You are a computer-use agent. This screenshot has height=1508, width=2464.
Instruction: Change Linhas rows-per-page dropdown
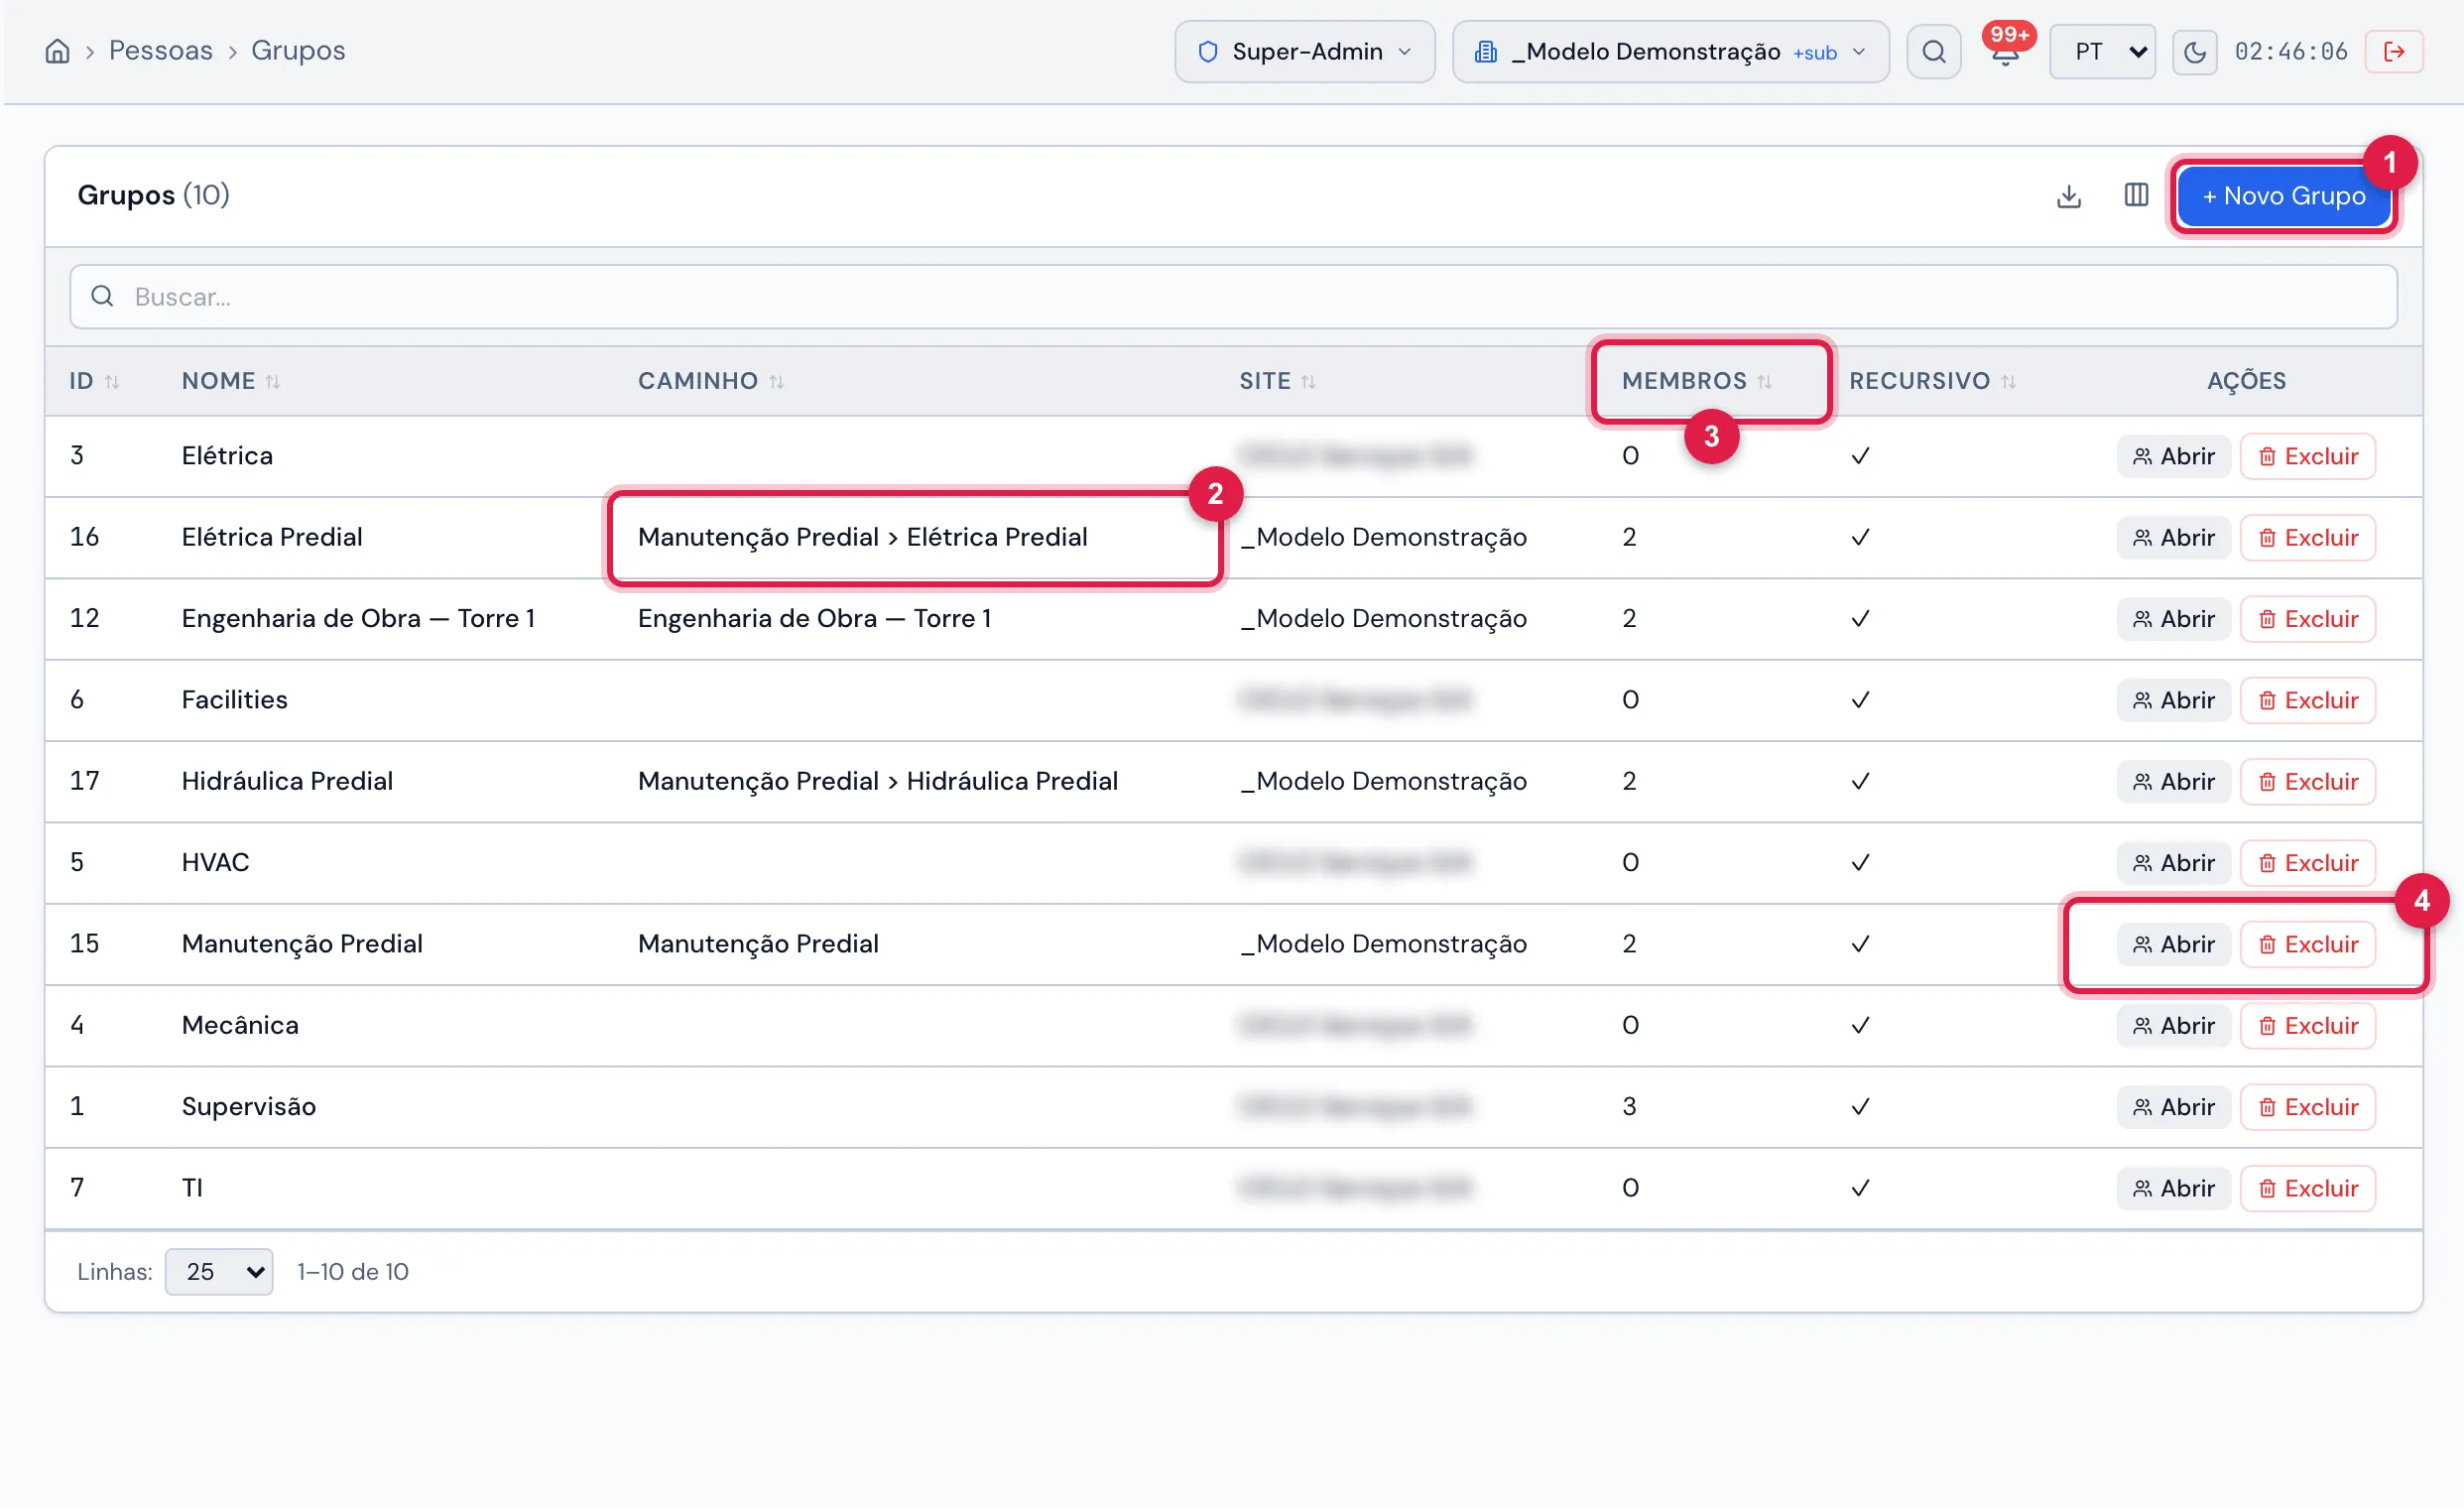point(218,1271)
